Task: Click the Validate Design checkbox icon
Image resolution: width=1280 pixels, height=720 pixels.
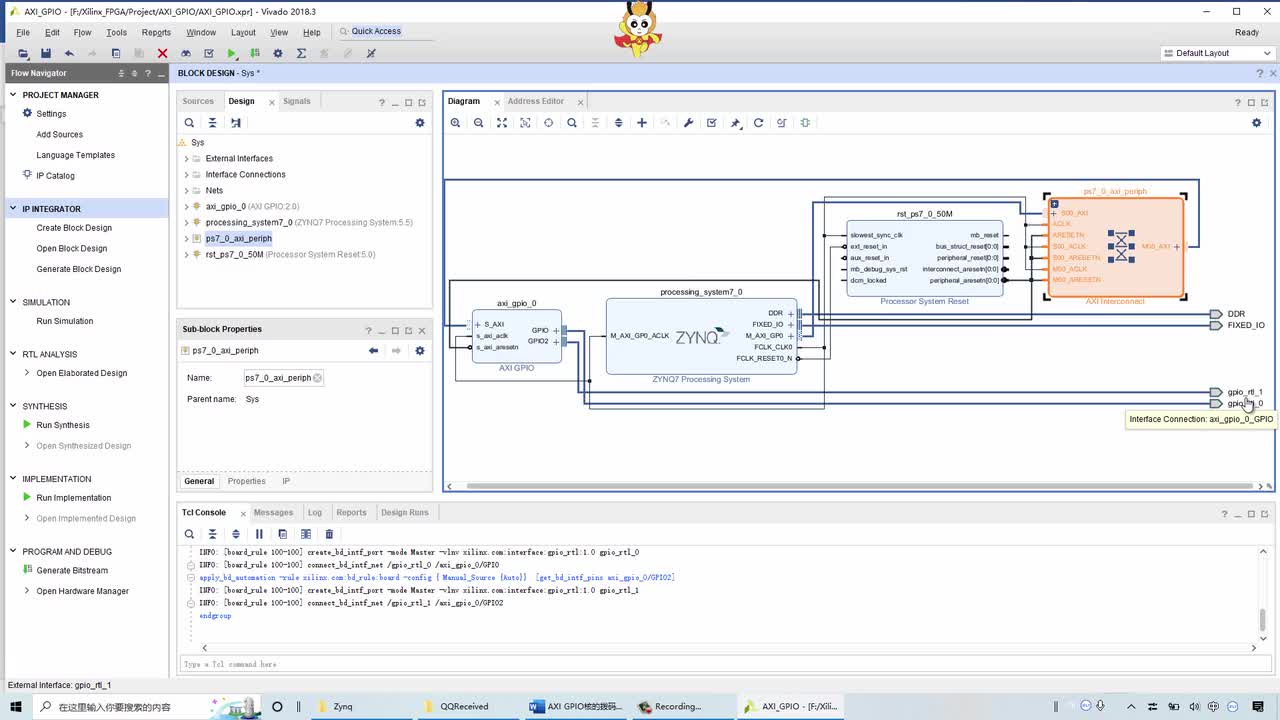Action: tap(711, 123)
